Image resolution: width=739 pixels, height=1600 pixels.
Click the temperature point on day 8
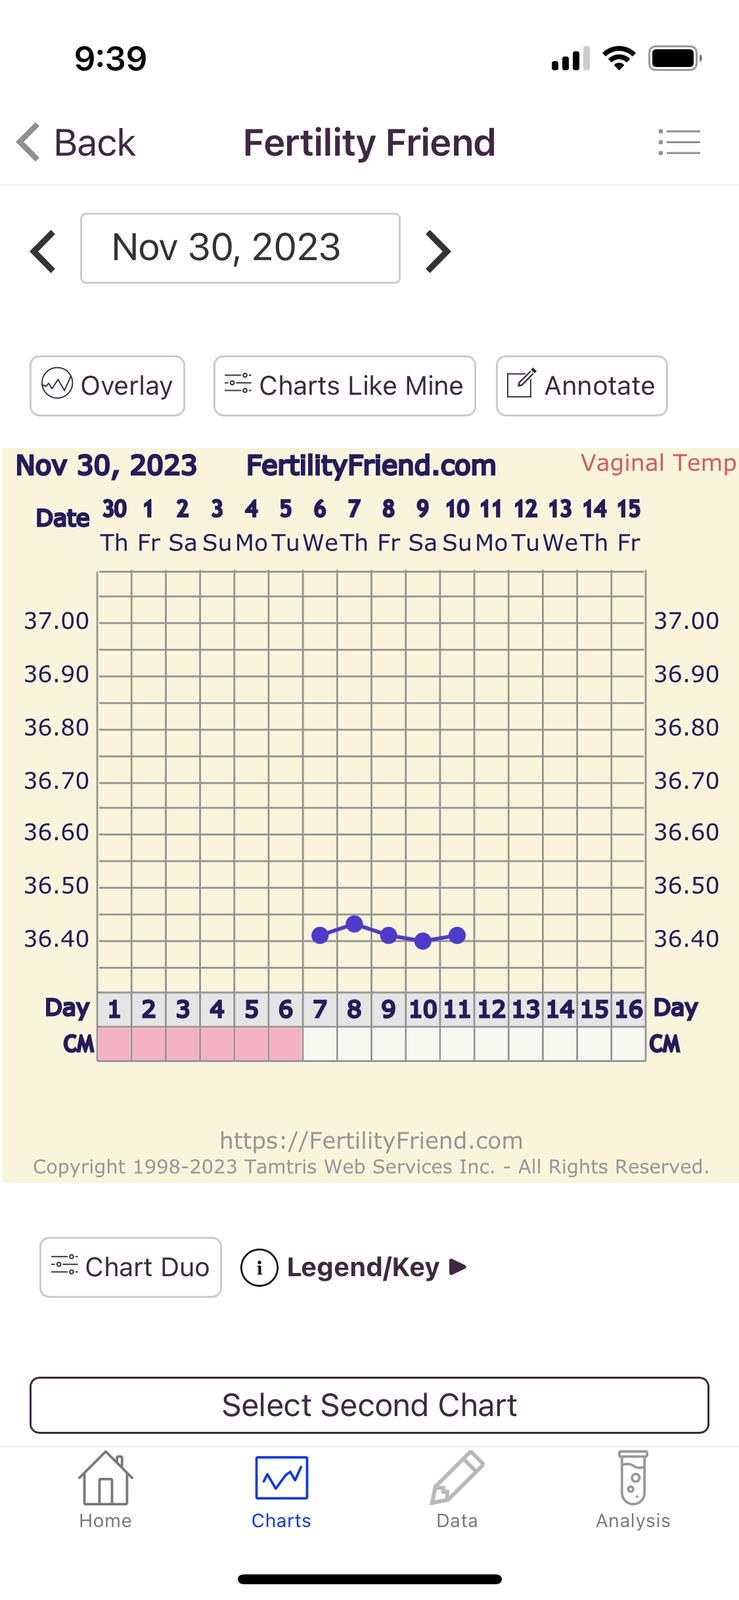354,923
